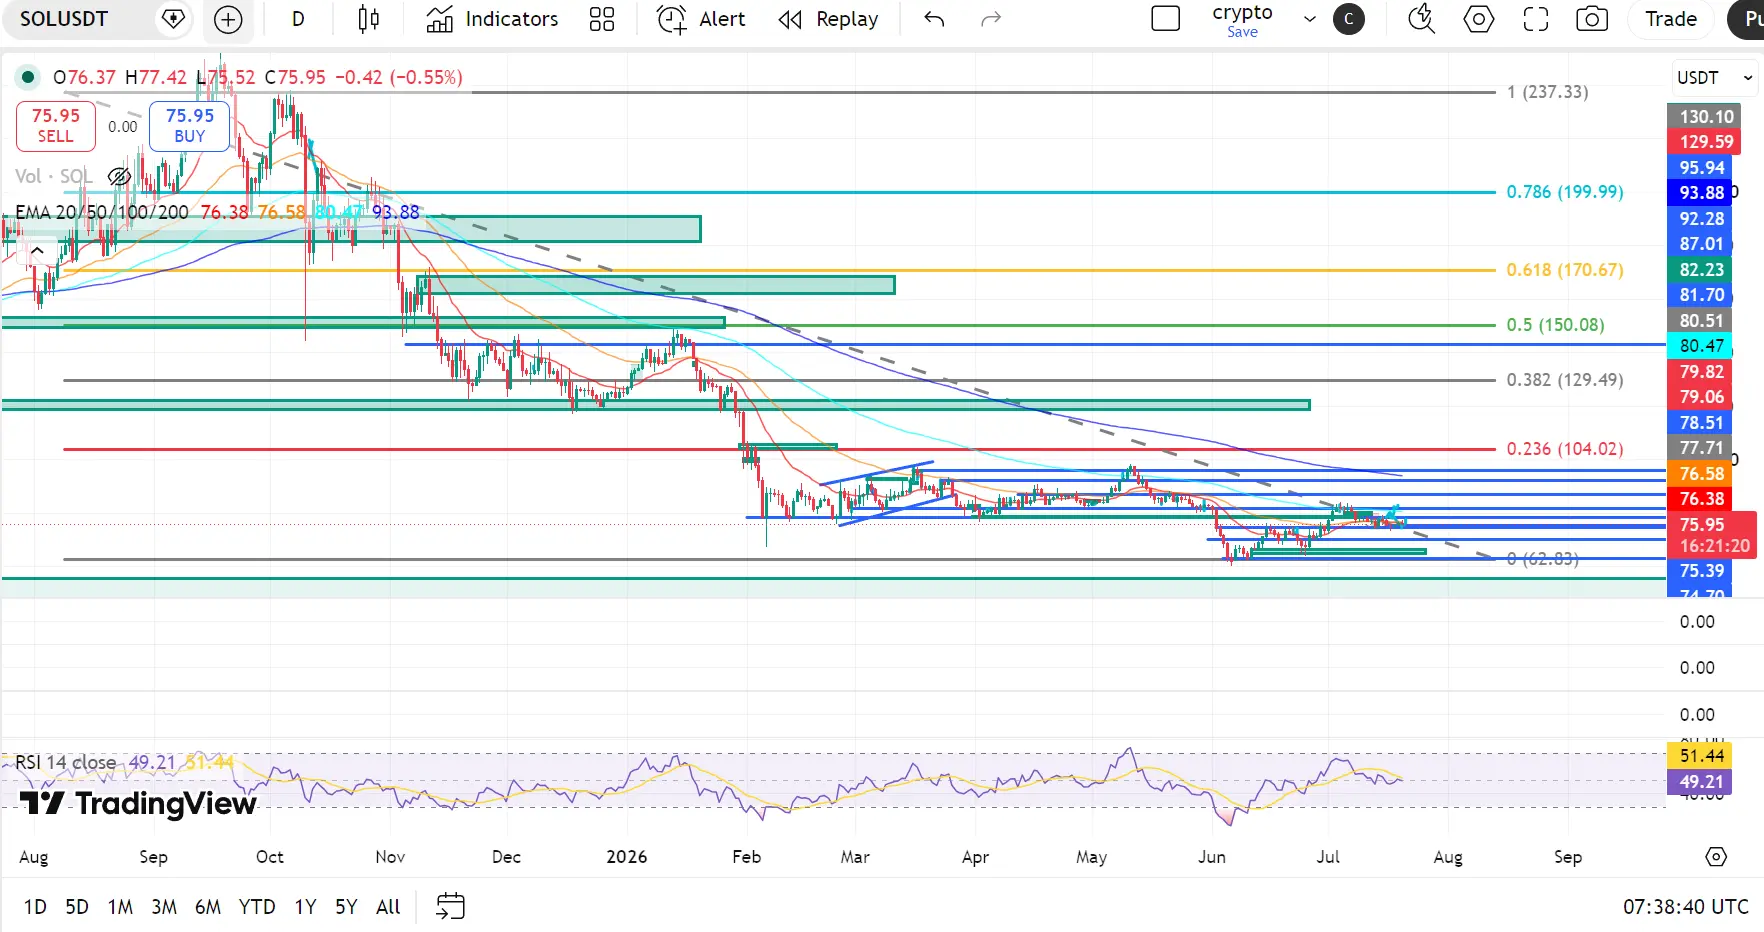The image size is (1764, 932).
Task: Open the go-to-date calendar icon
Action: click(451, 907)
